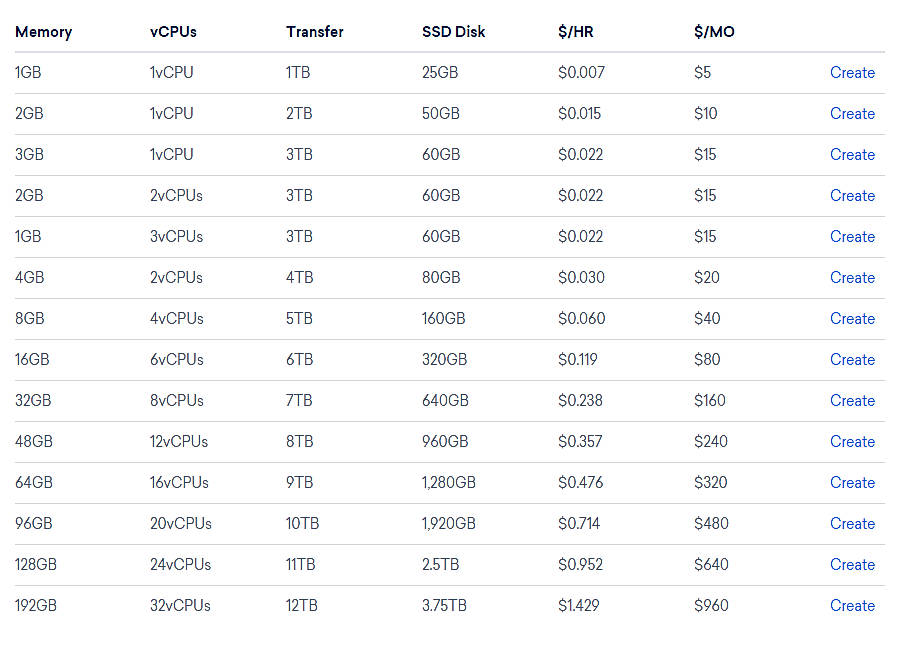Click the Transfer column header
914x647 pixels.
tap(314, 31)
